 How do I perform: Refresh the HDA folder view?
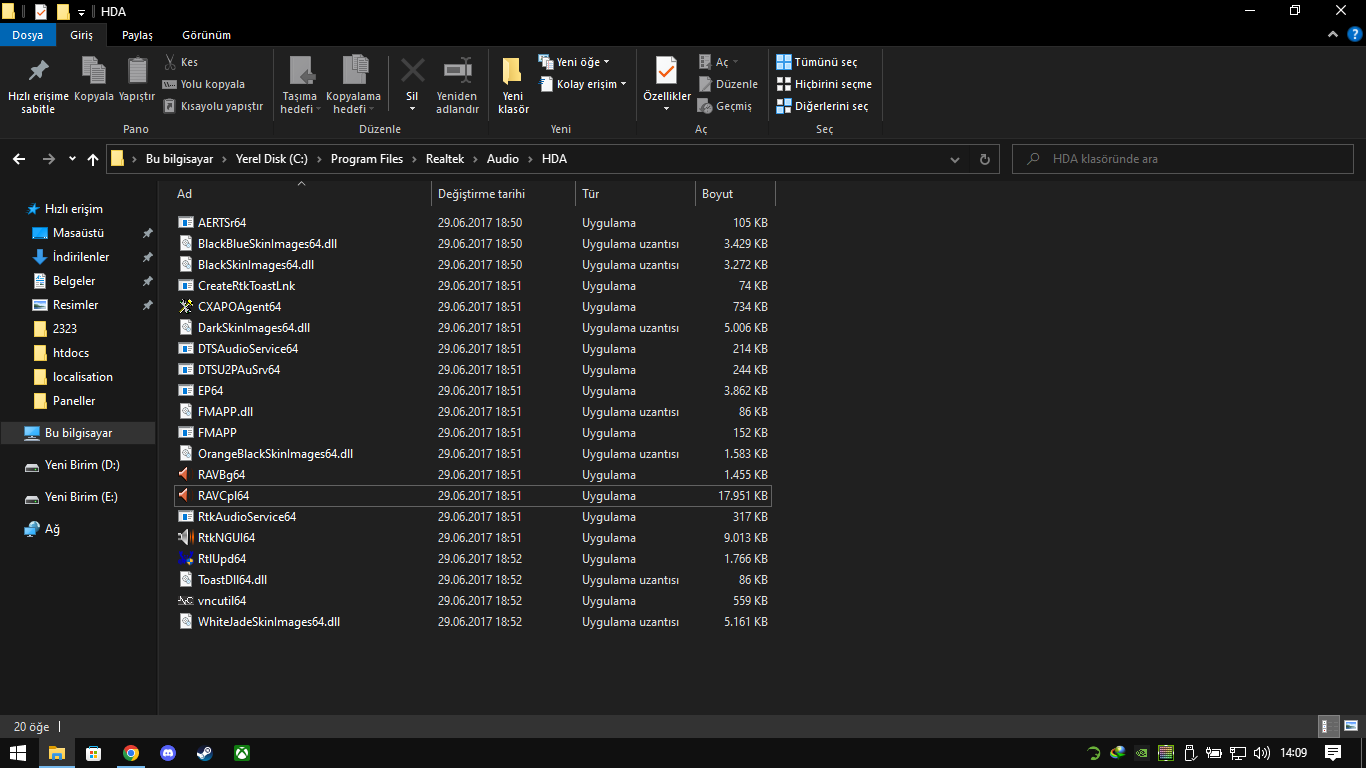tap(985, 159)
